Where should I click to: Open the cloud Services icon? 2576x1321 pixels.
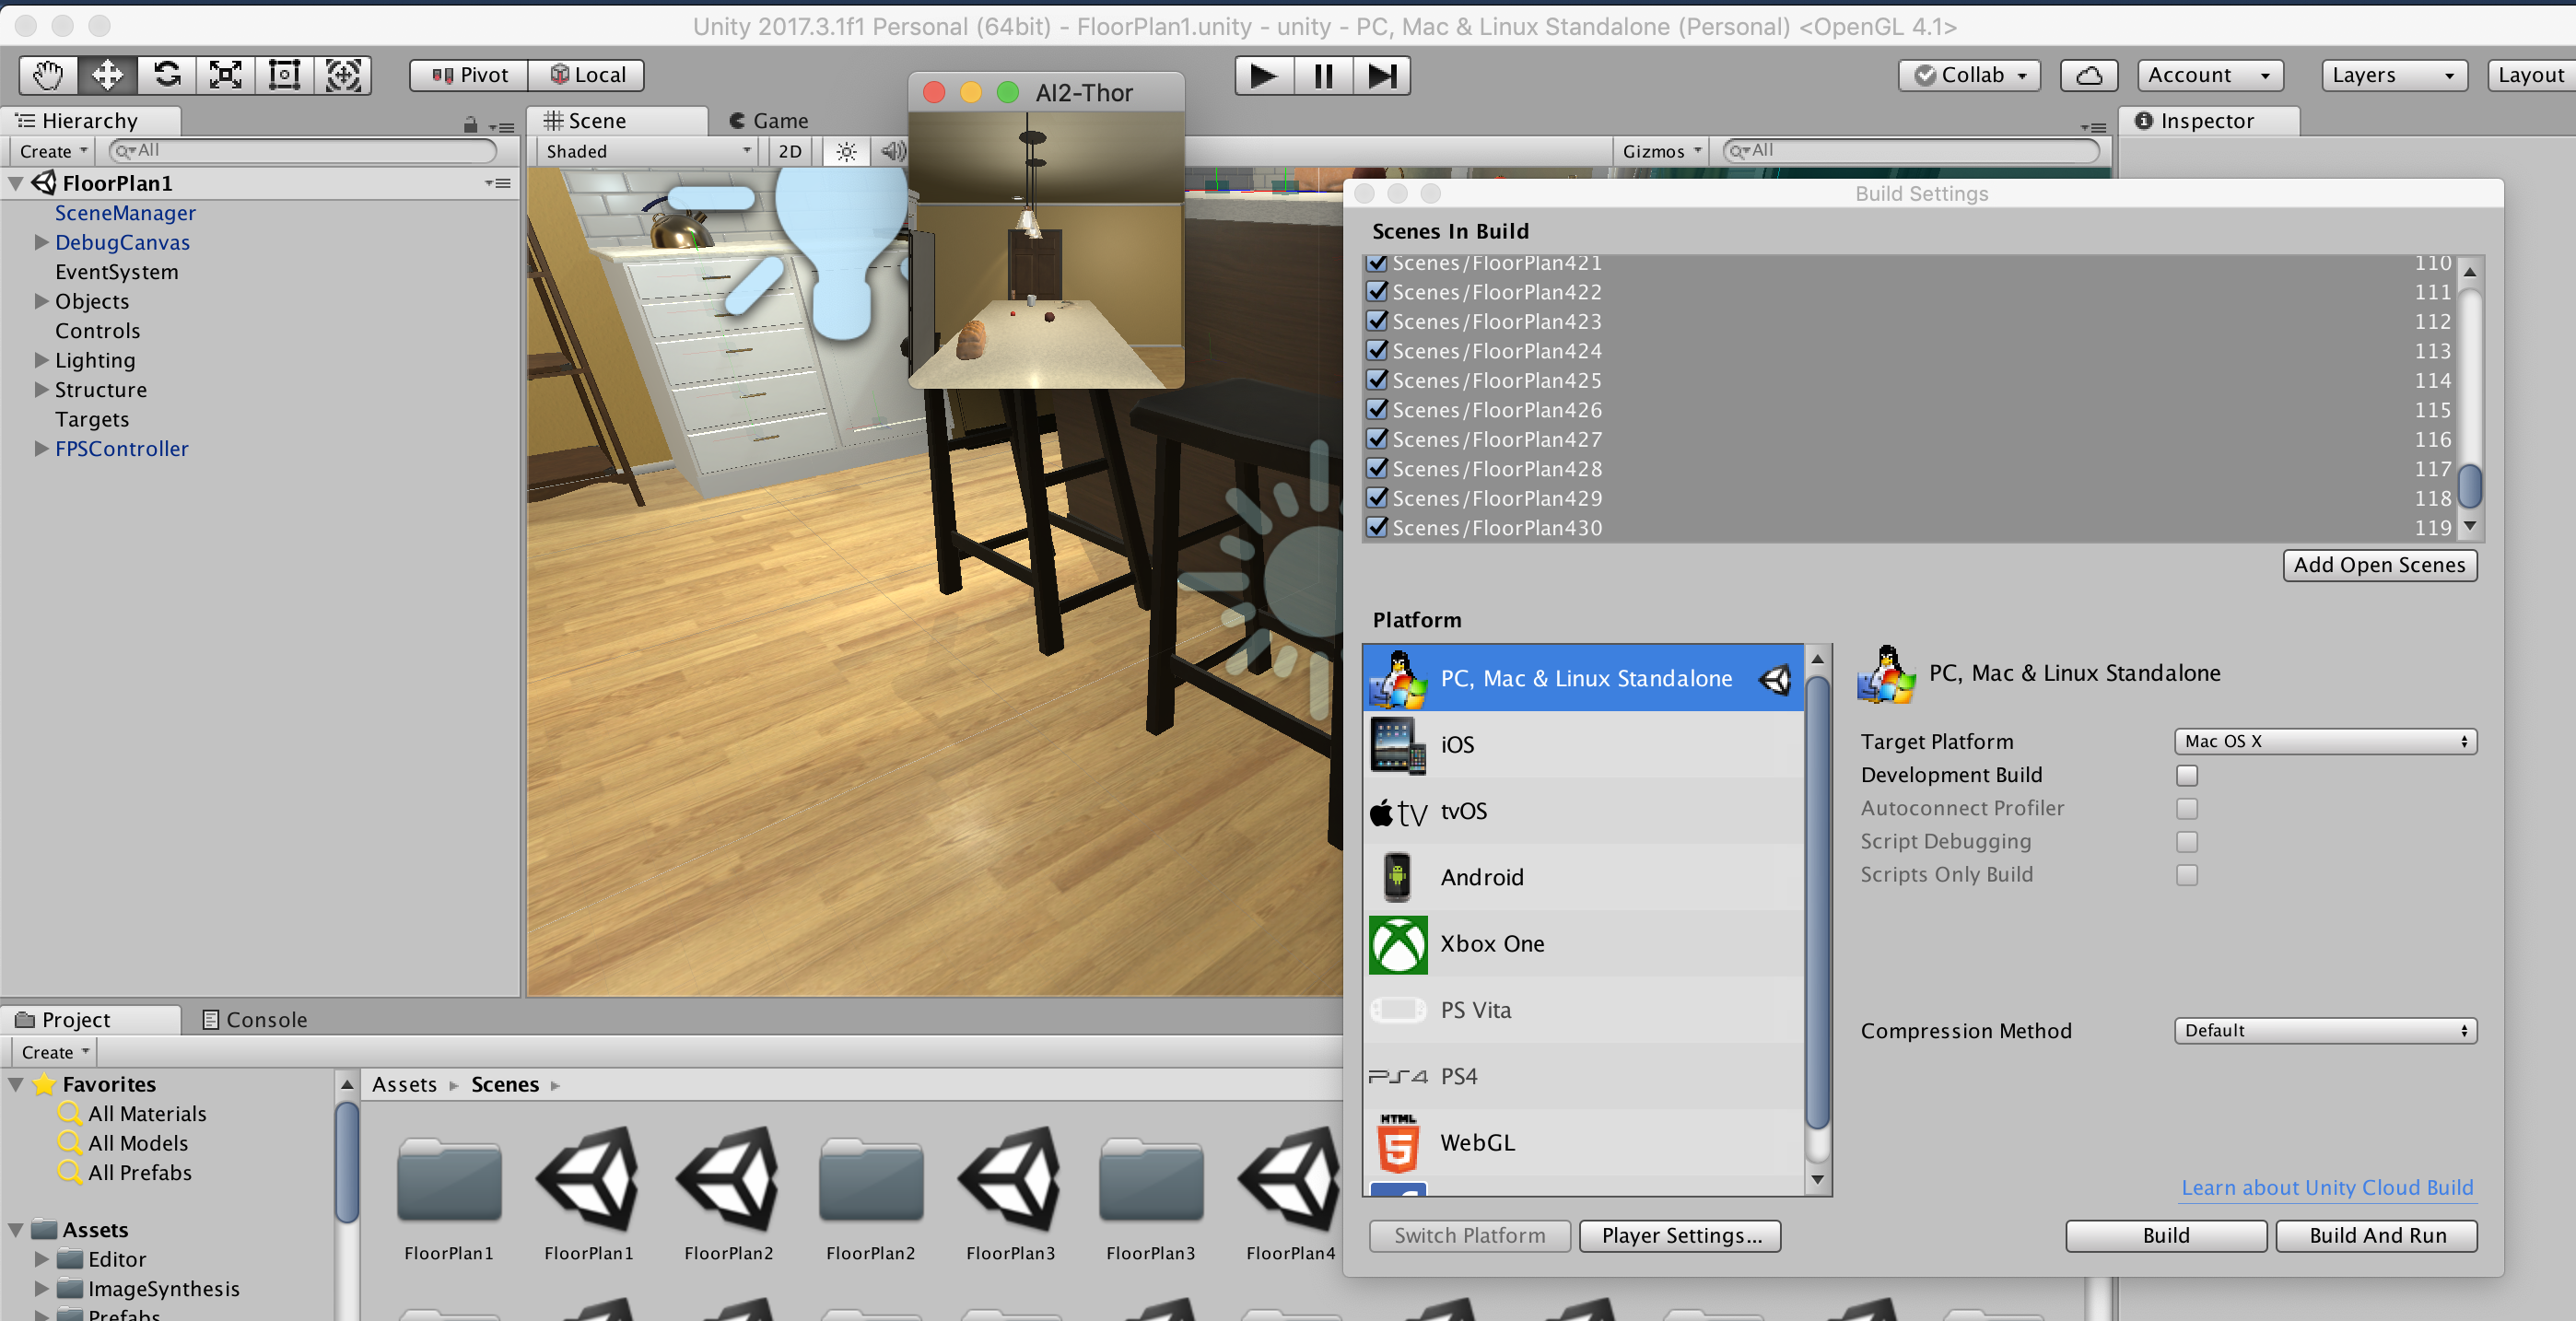(2089, 75)
